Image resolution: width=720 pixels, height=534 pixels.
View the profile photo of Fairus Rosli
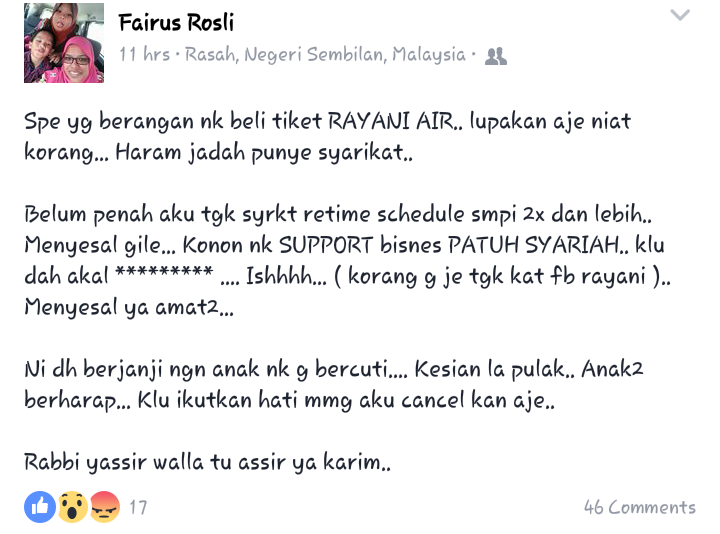[64, 43]
